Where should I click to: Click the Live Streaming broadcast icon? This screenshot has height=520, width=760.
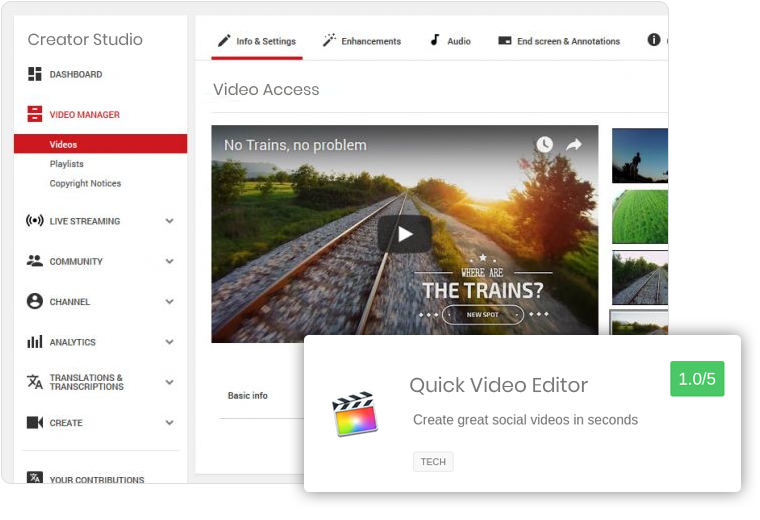[34, 221]
